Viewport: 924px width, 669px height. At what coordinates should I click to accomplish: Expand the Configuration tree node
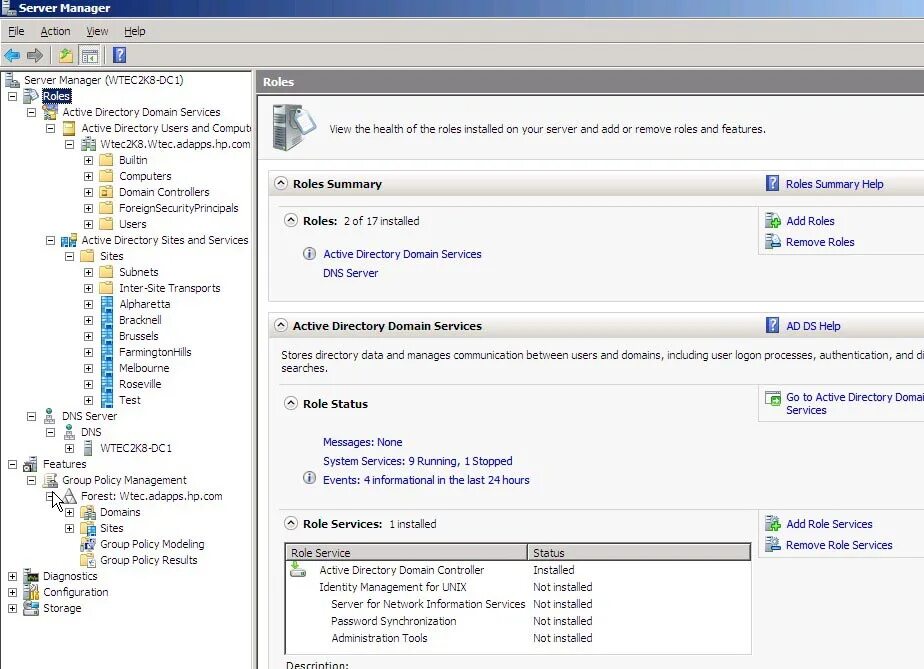point(12,592)
